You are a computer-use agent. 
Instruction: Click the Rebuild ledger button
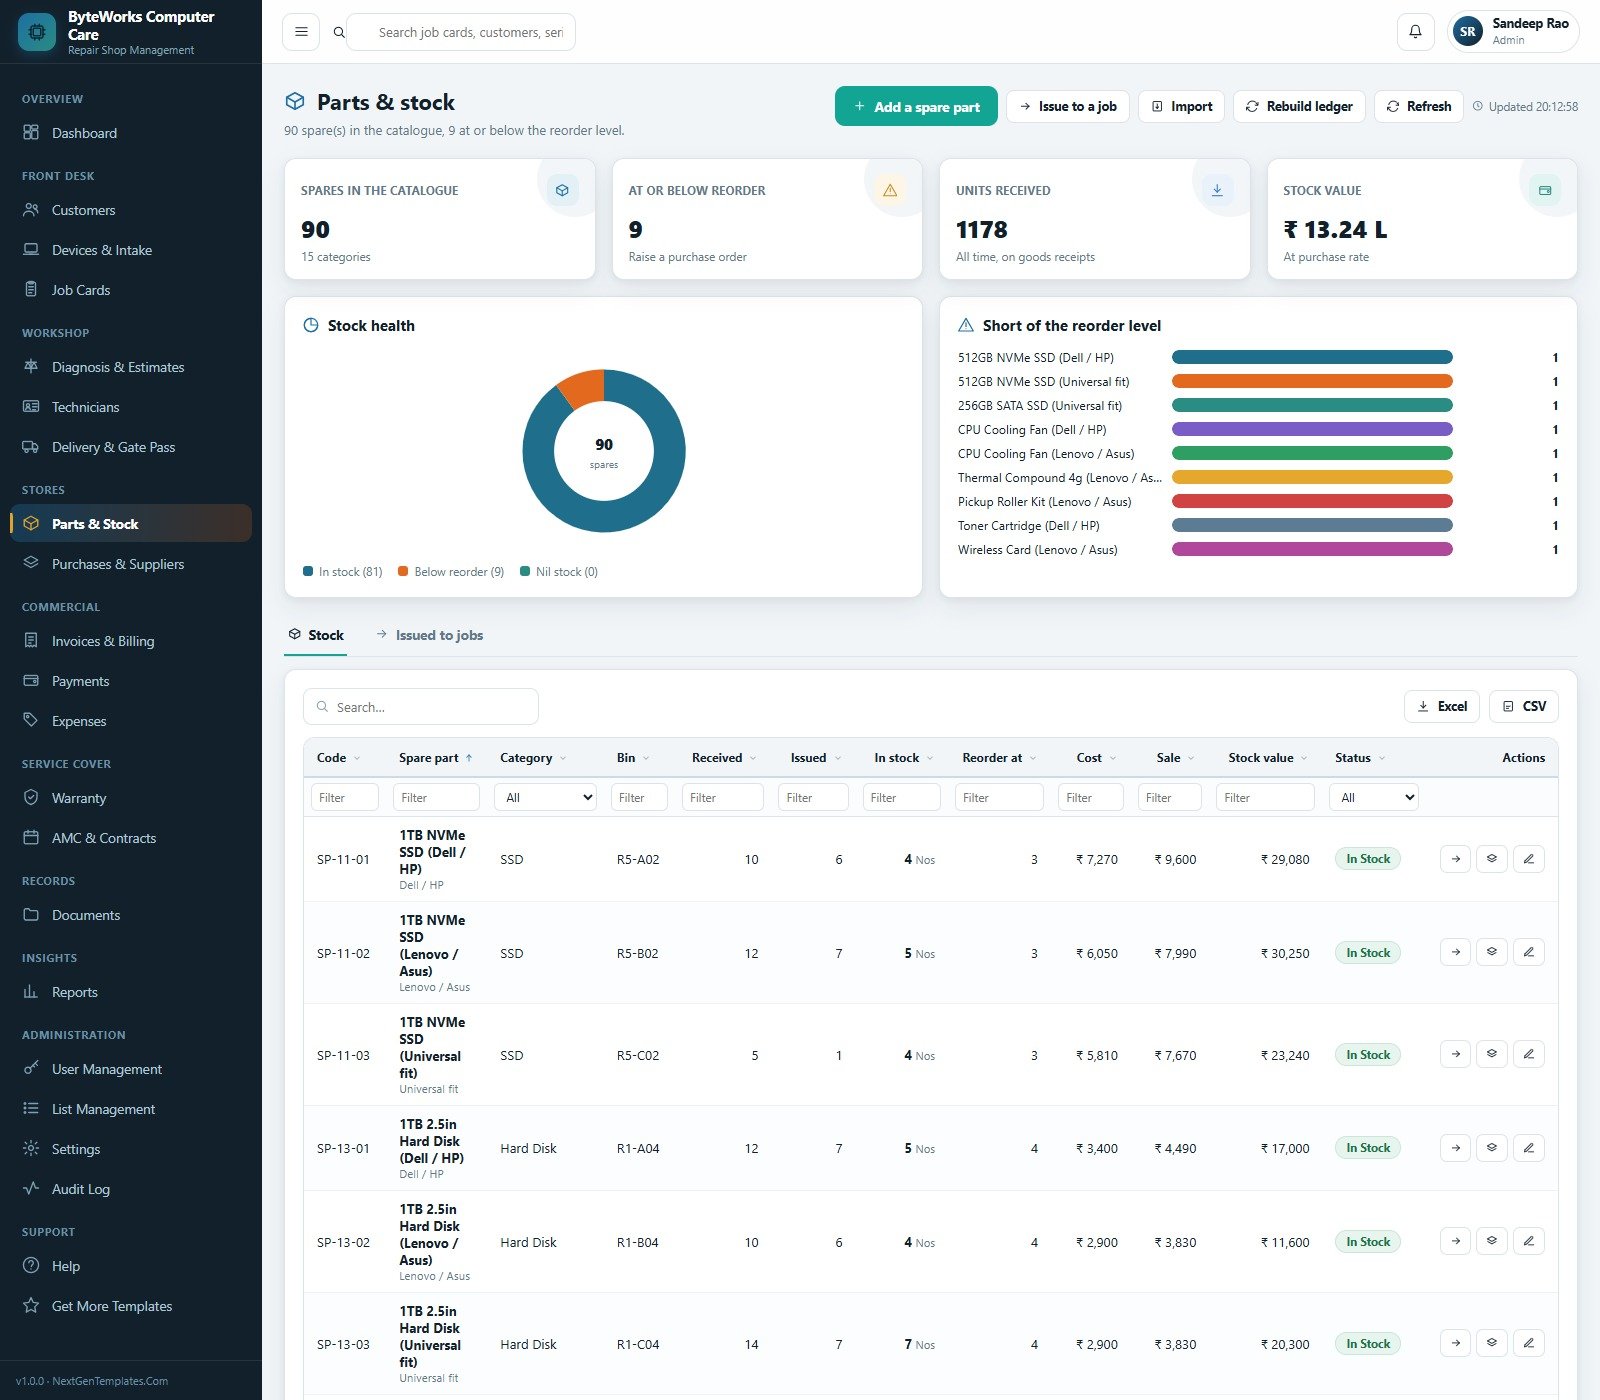click(x=1299, y=106)
